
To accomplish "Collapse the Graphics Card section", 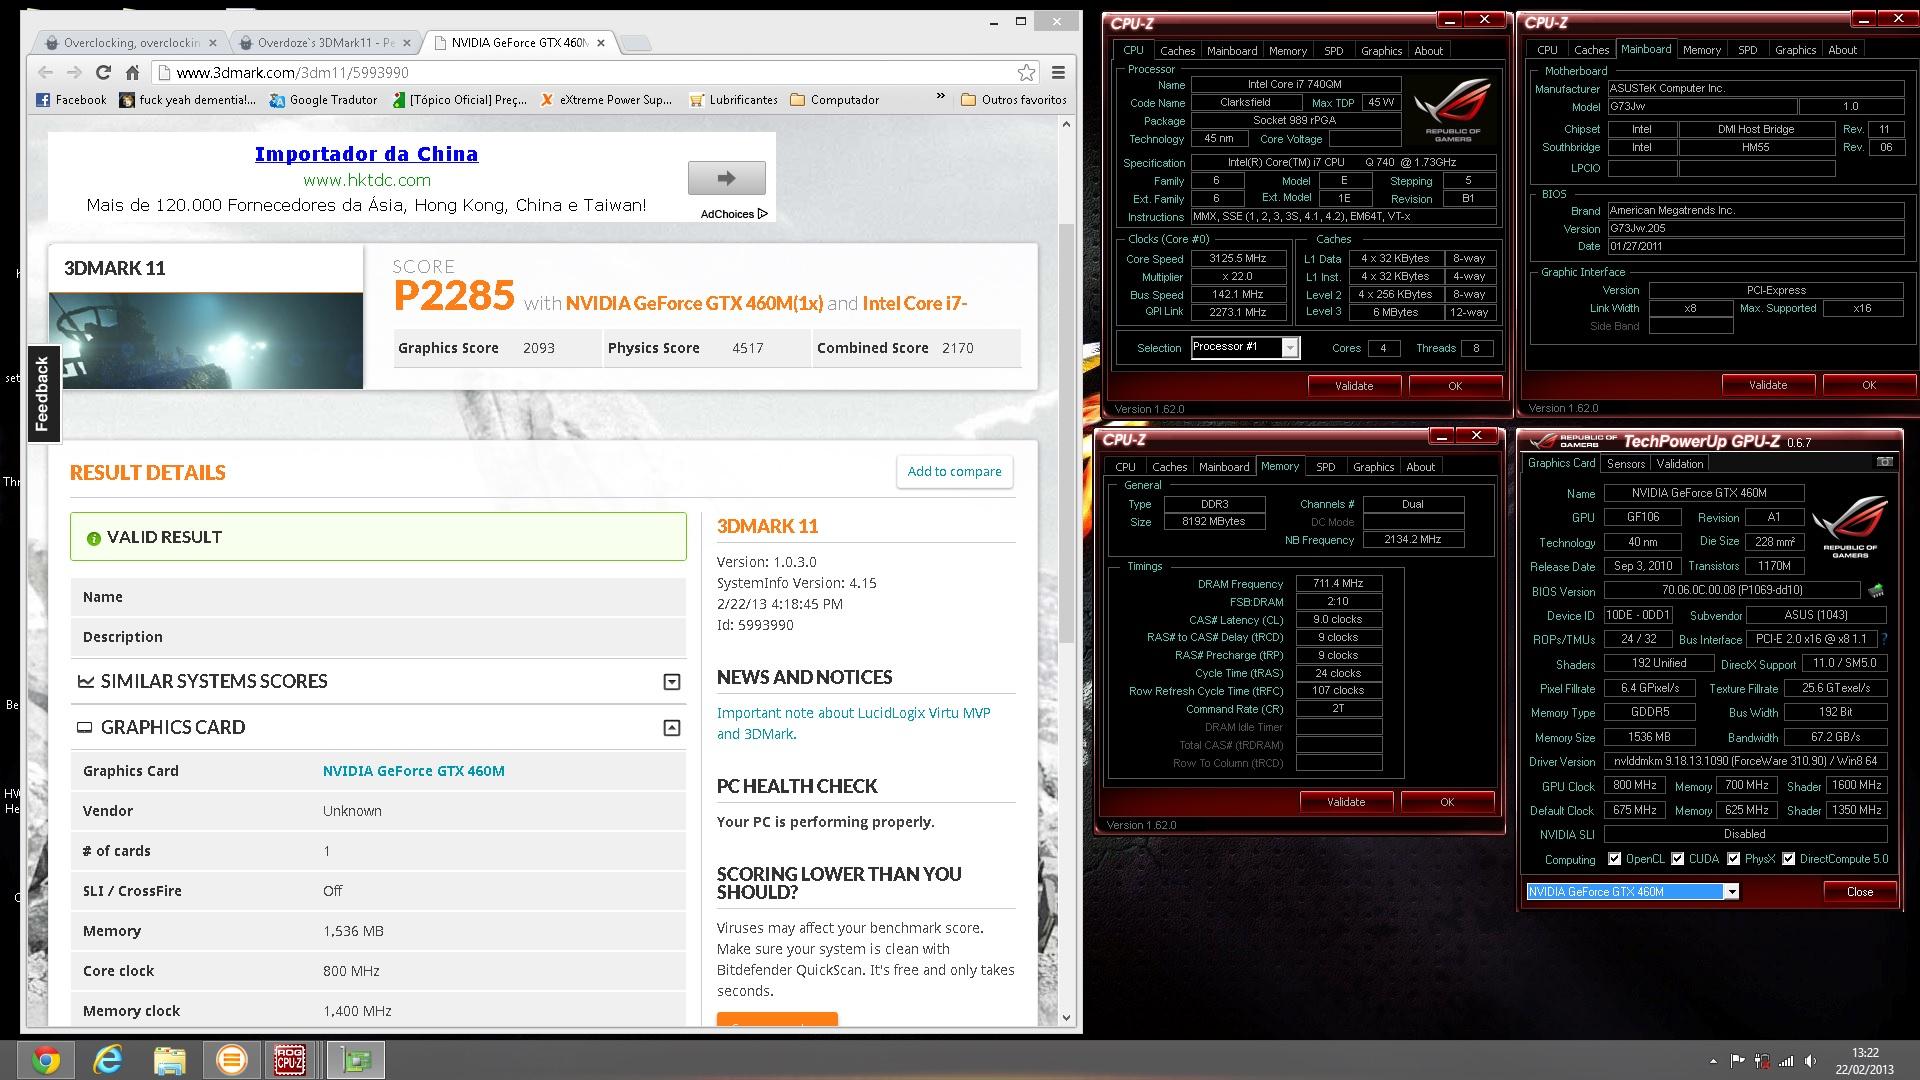I will pos(672,728).
